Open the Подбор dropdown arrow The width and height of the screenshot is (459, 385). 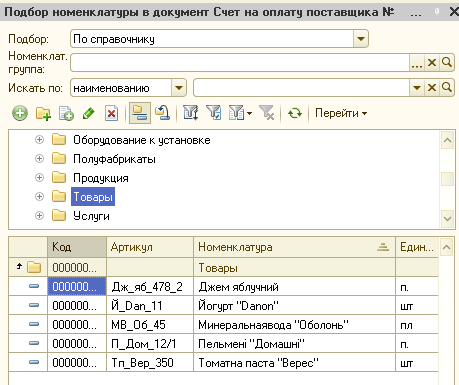[361, 39]
